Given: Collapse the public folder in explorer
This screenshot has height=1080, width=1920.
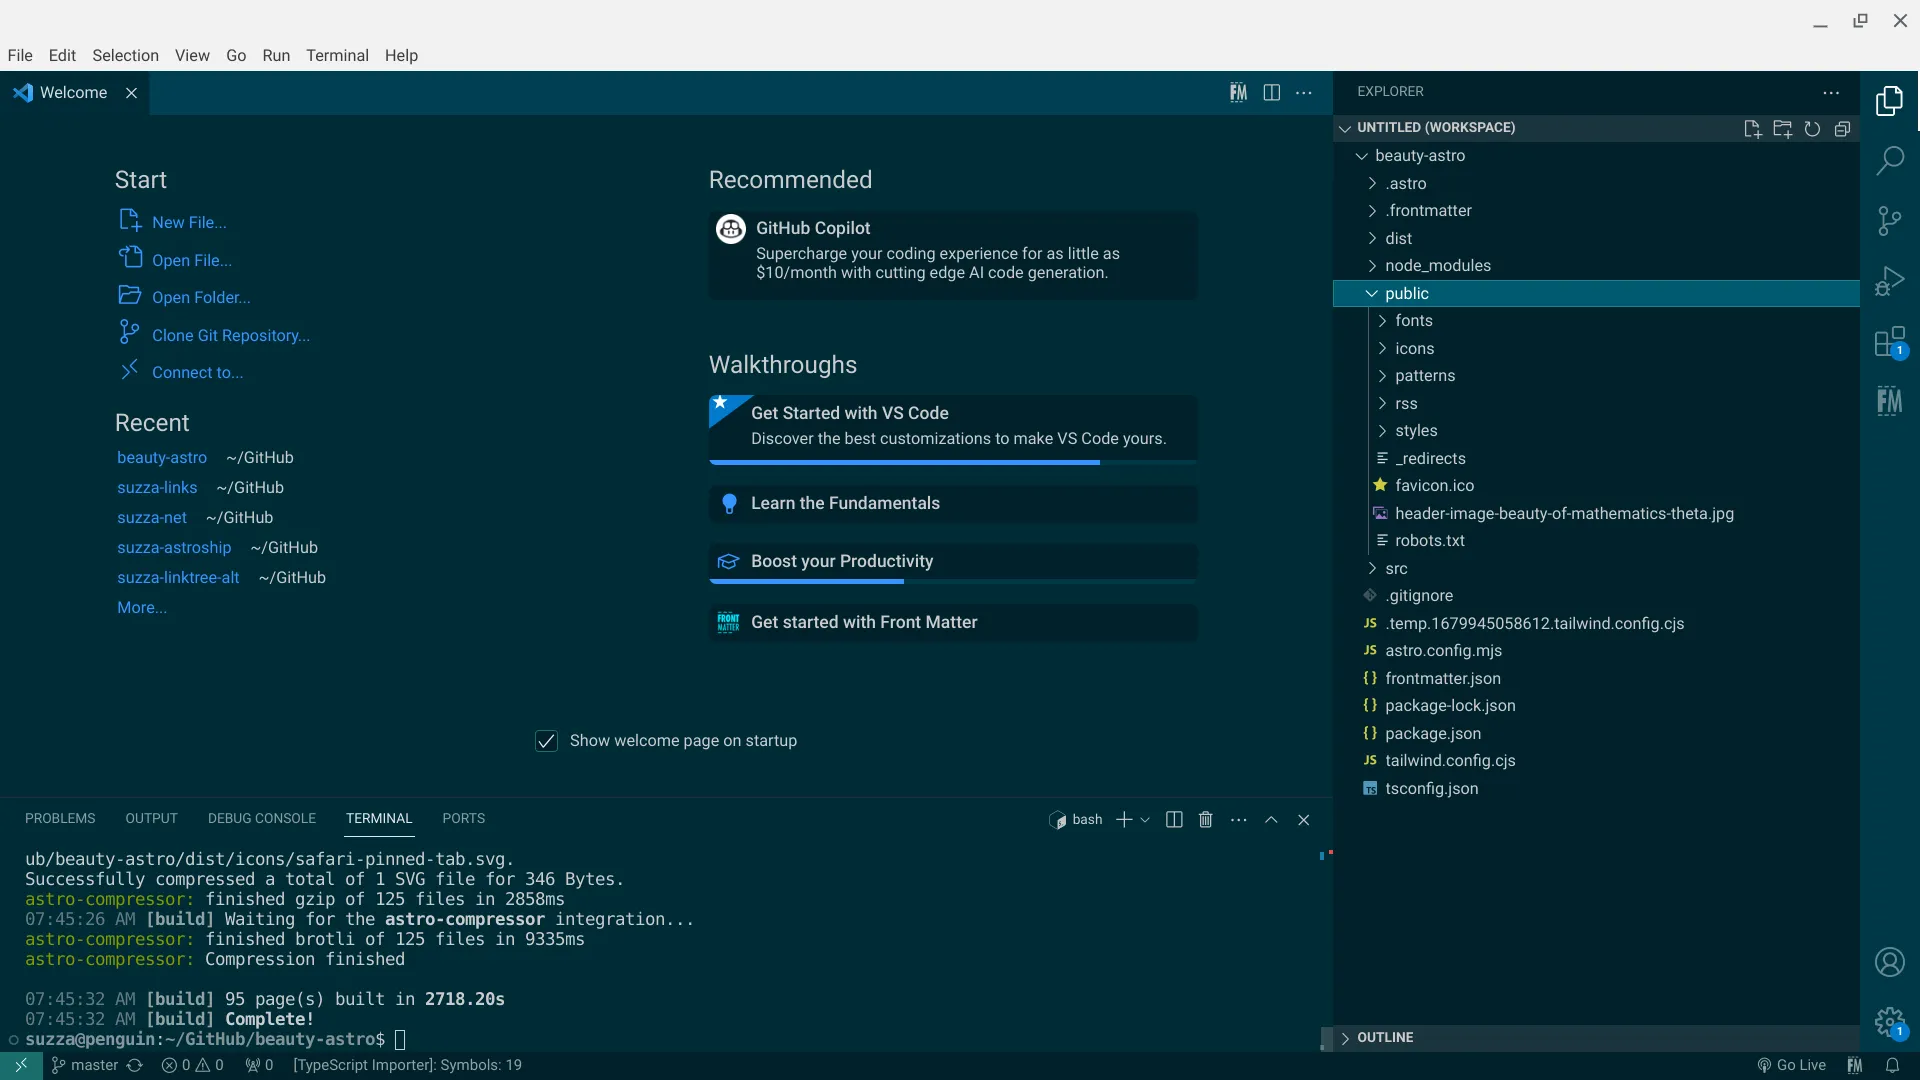Looking at the screenshot, I should (1373, 293).
